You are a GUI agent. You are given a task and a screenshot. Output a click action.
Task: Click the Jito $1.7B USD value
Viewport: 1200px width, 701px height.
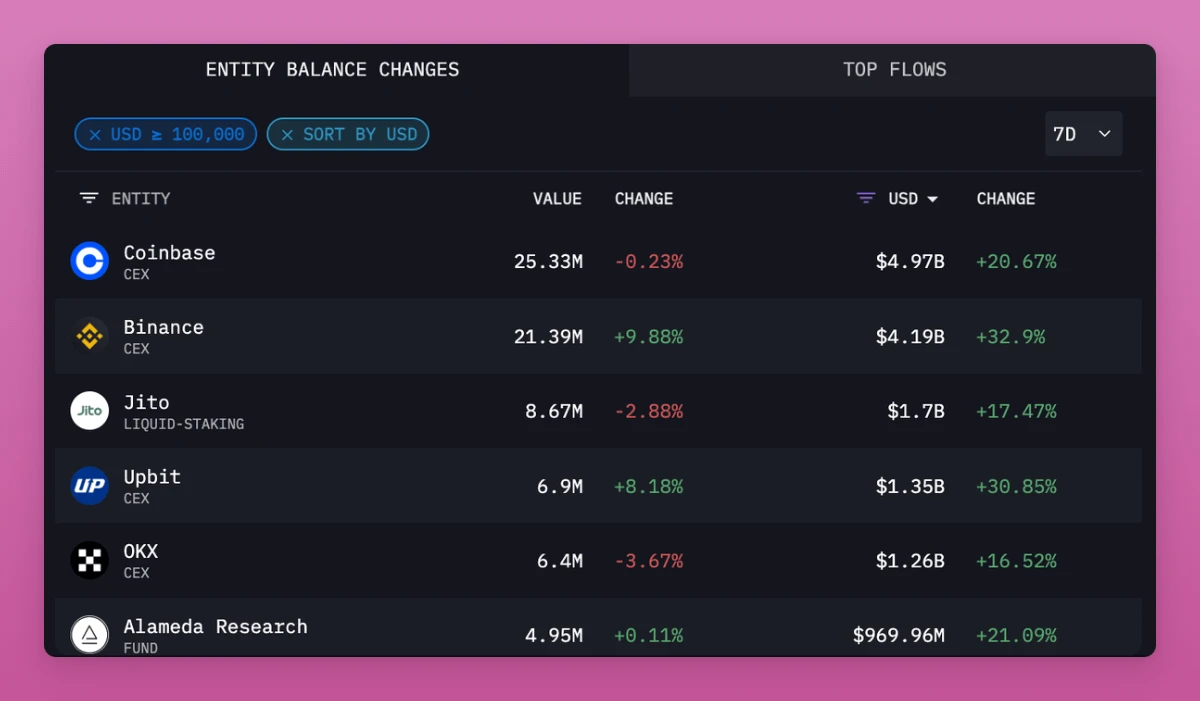(x=915, y=411)
